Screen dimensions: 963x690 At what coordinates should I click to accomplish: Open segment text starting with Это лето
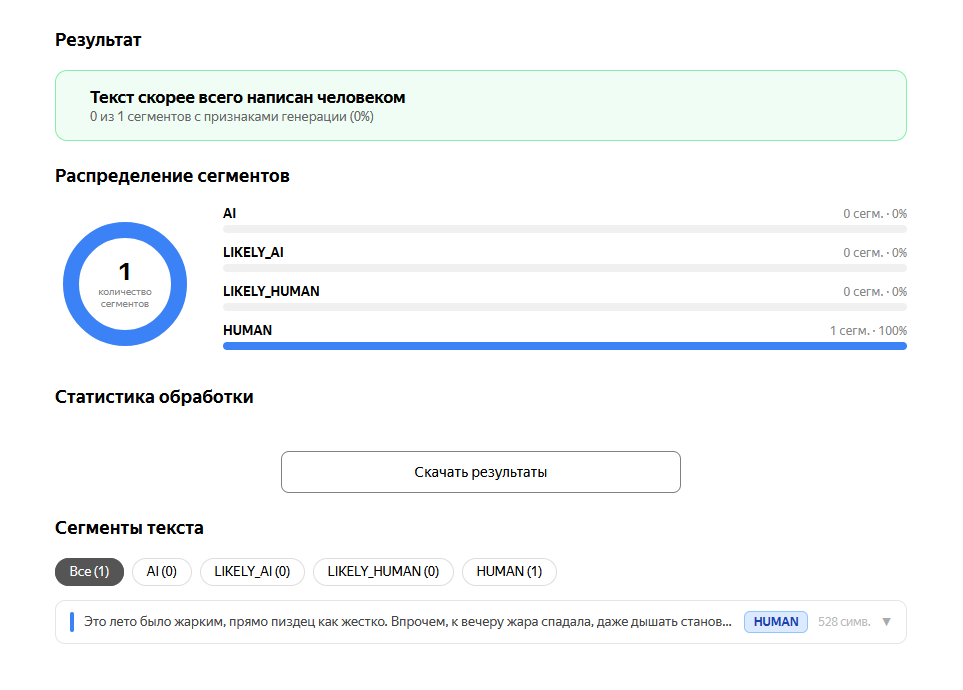408,622
